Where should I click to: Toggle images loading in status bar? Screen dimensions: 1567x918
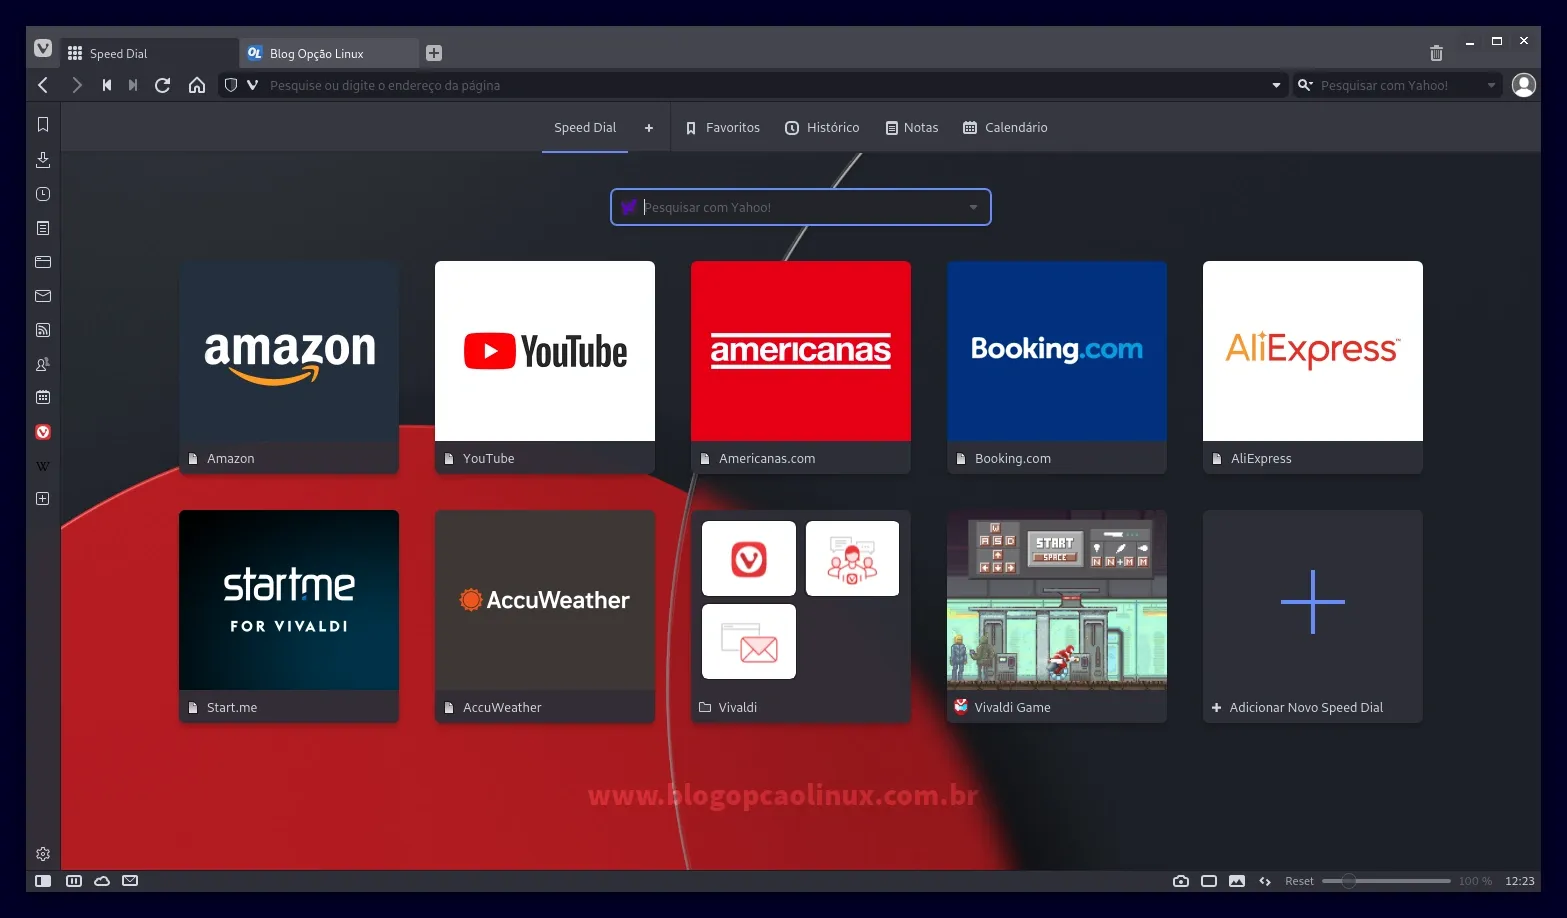1237,881
